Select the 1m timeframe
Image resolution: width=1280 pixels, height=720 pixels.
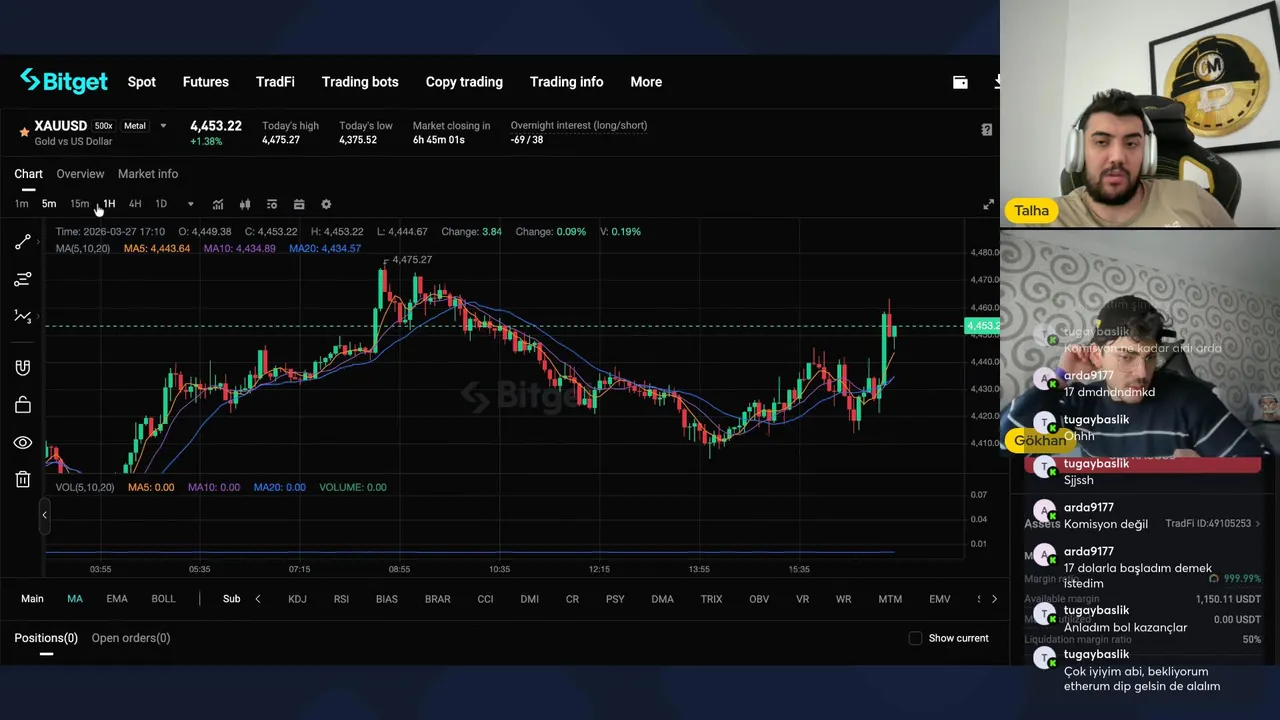point(22,204)
